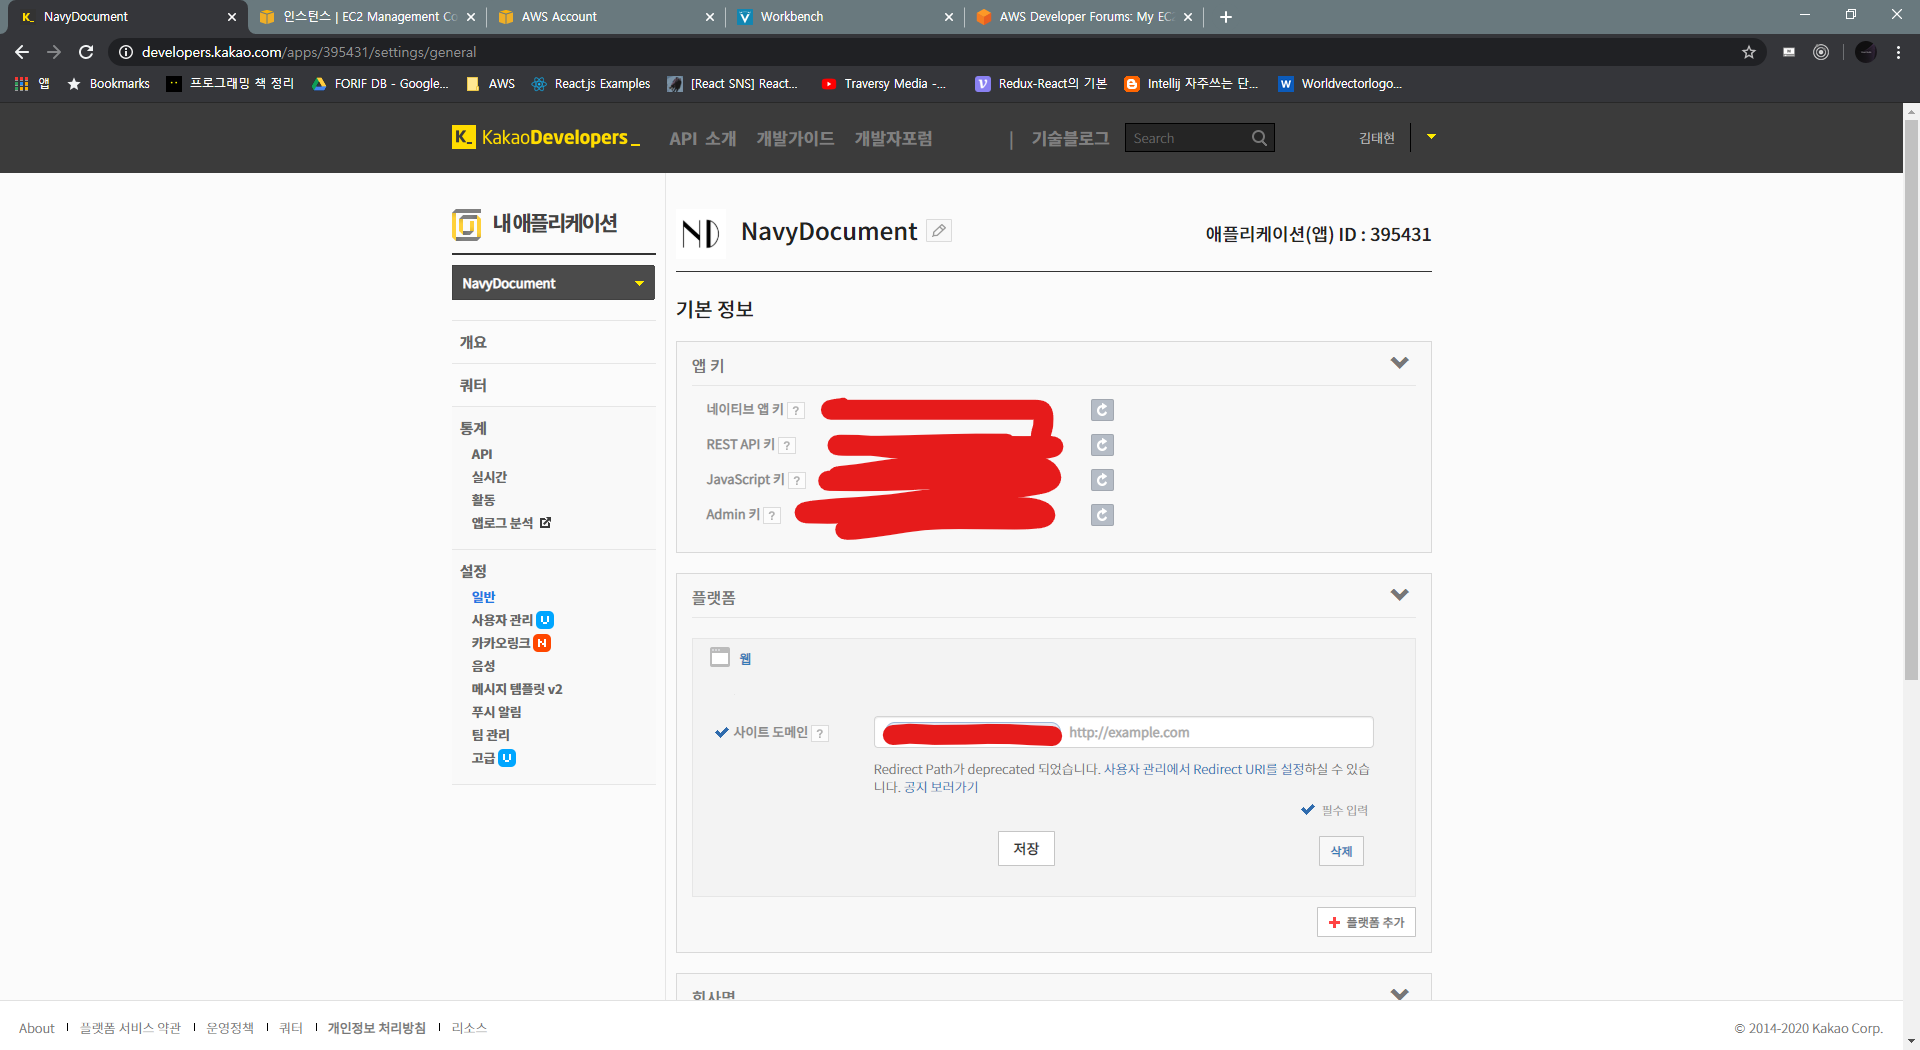Reload the page in browser
Screen dimensions: 1920x1050
point(86,52)
